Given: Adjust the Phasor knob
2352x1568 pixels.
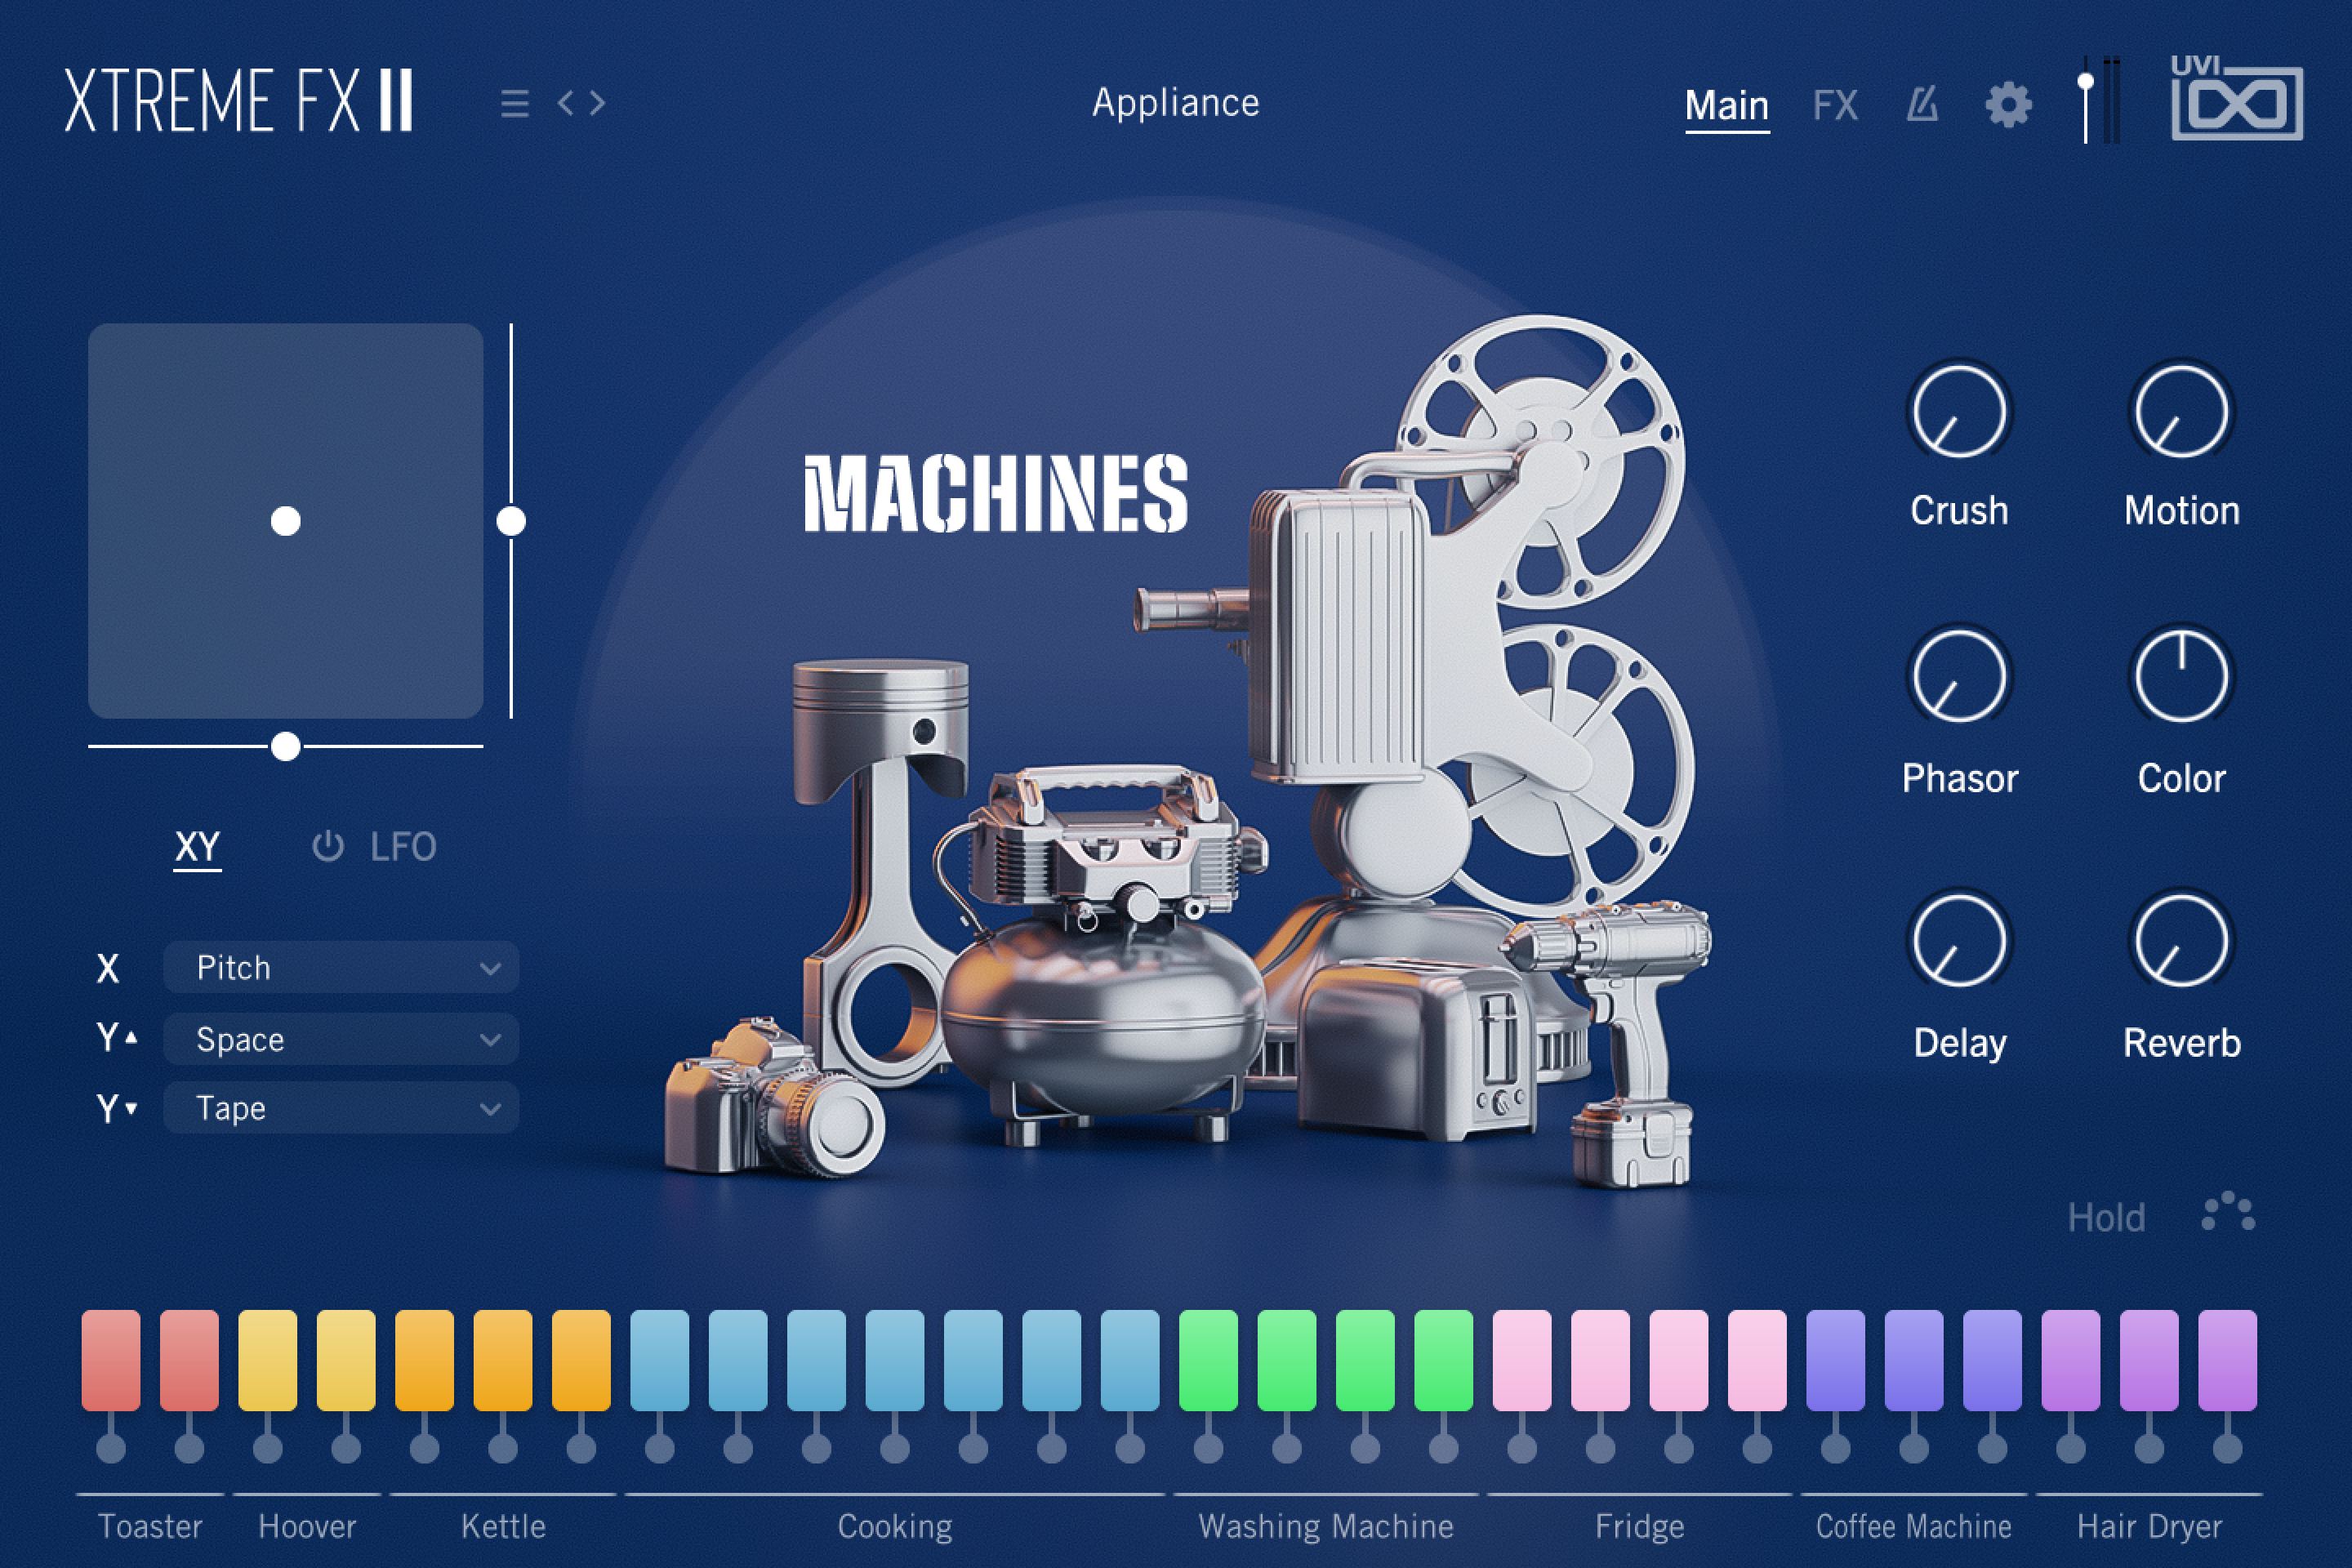Looking at the screenshot, I should click(1959, 676).
